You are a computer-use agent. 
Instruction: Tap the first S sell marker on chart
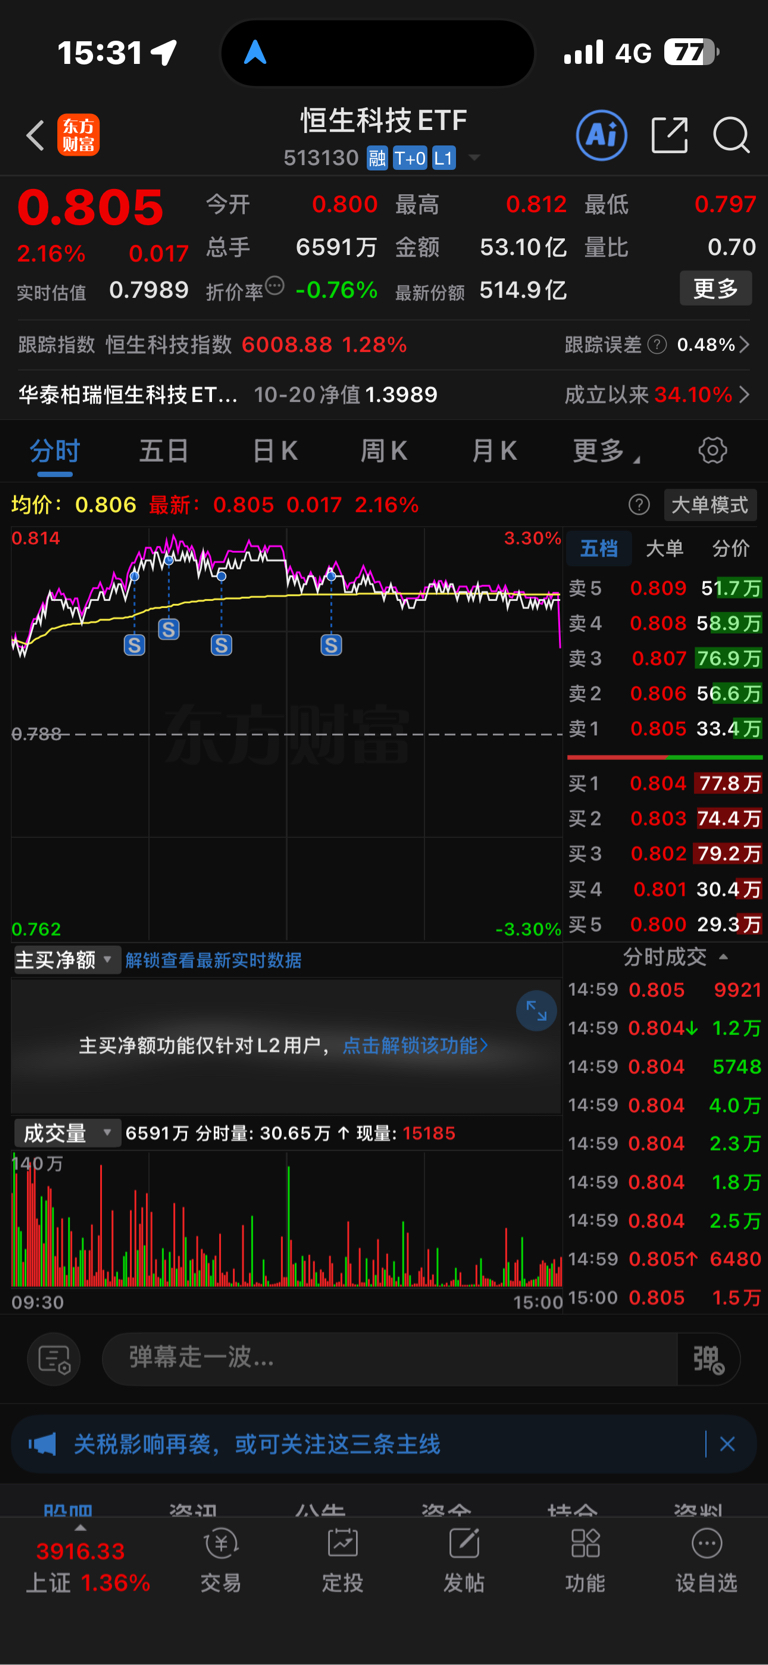pos(134,645)
